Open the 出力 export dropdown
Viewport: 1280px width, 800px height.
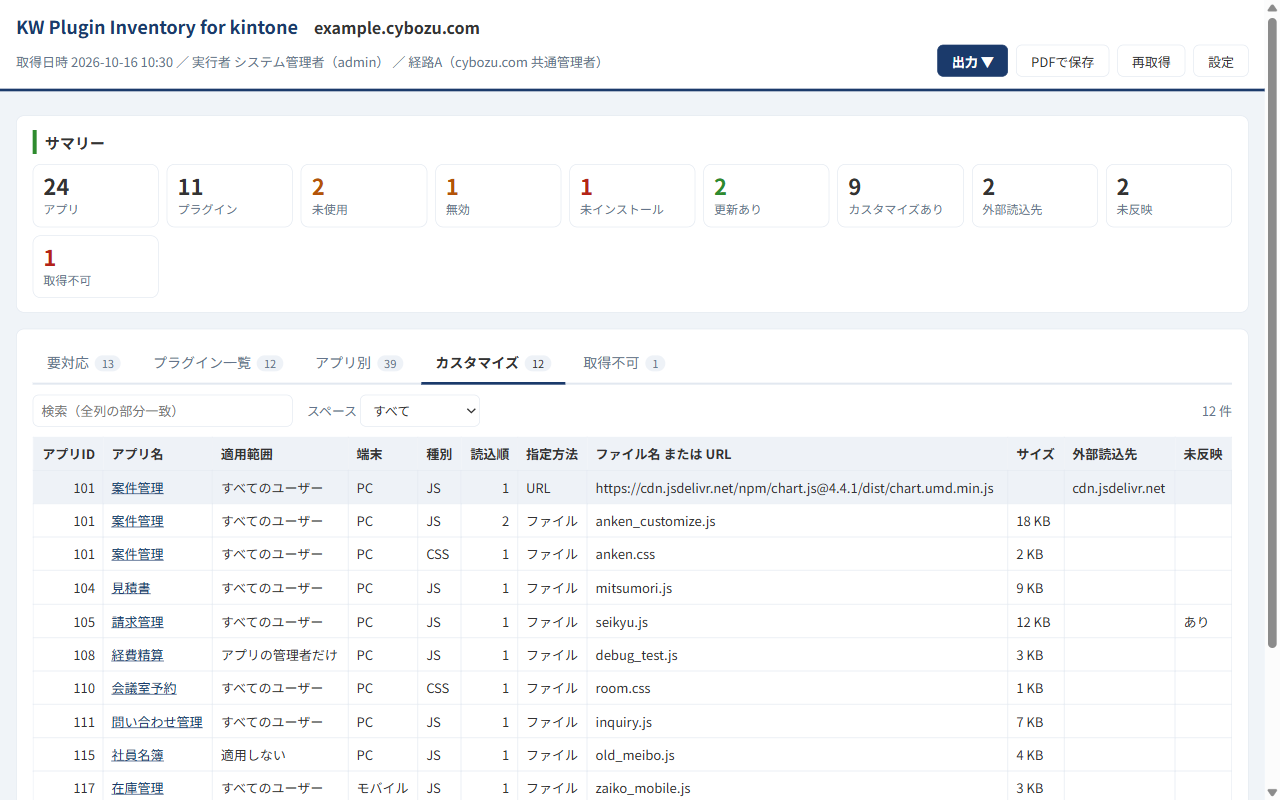pos(972,61)
